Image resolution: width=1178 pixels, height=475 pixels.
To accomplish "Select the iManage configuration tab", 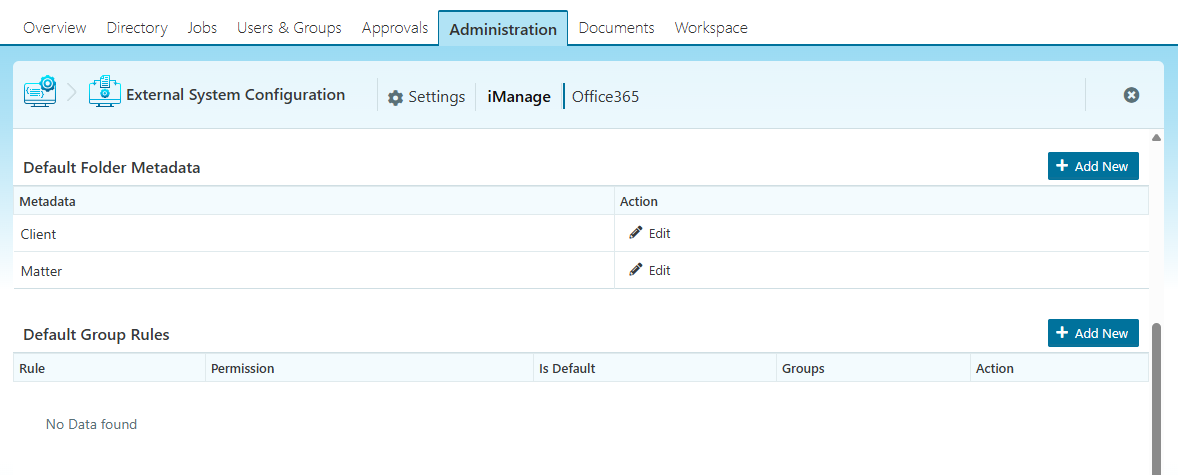I will 519,97.
